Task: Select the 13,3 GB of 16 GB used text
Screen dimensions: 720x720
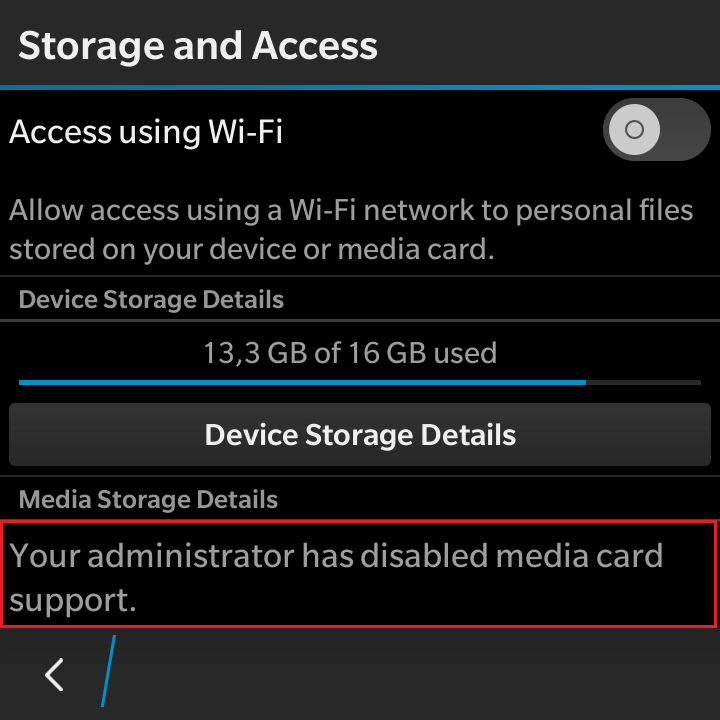Action: click(350, 353)
